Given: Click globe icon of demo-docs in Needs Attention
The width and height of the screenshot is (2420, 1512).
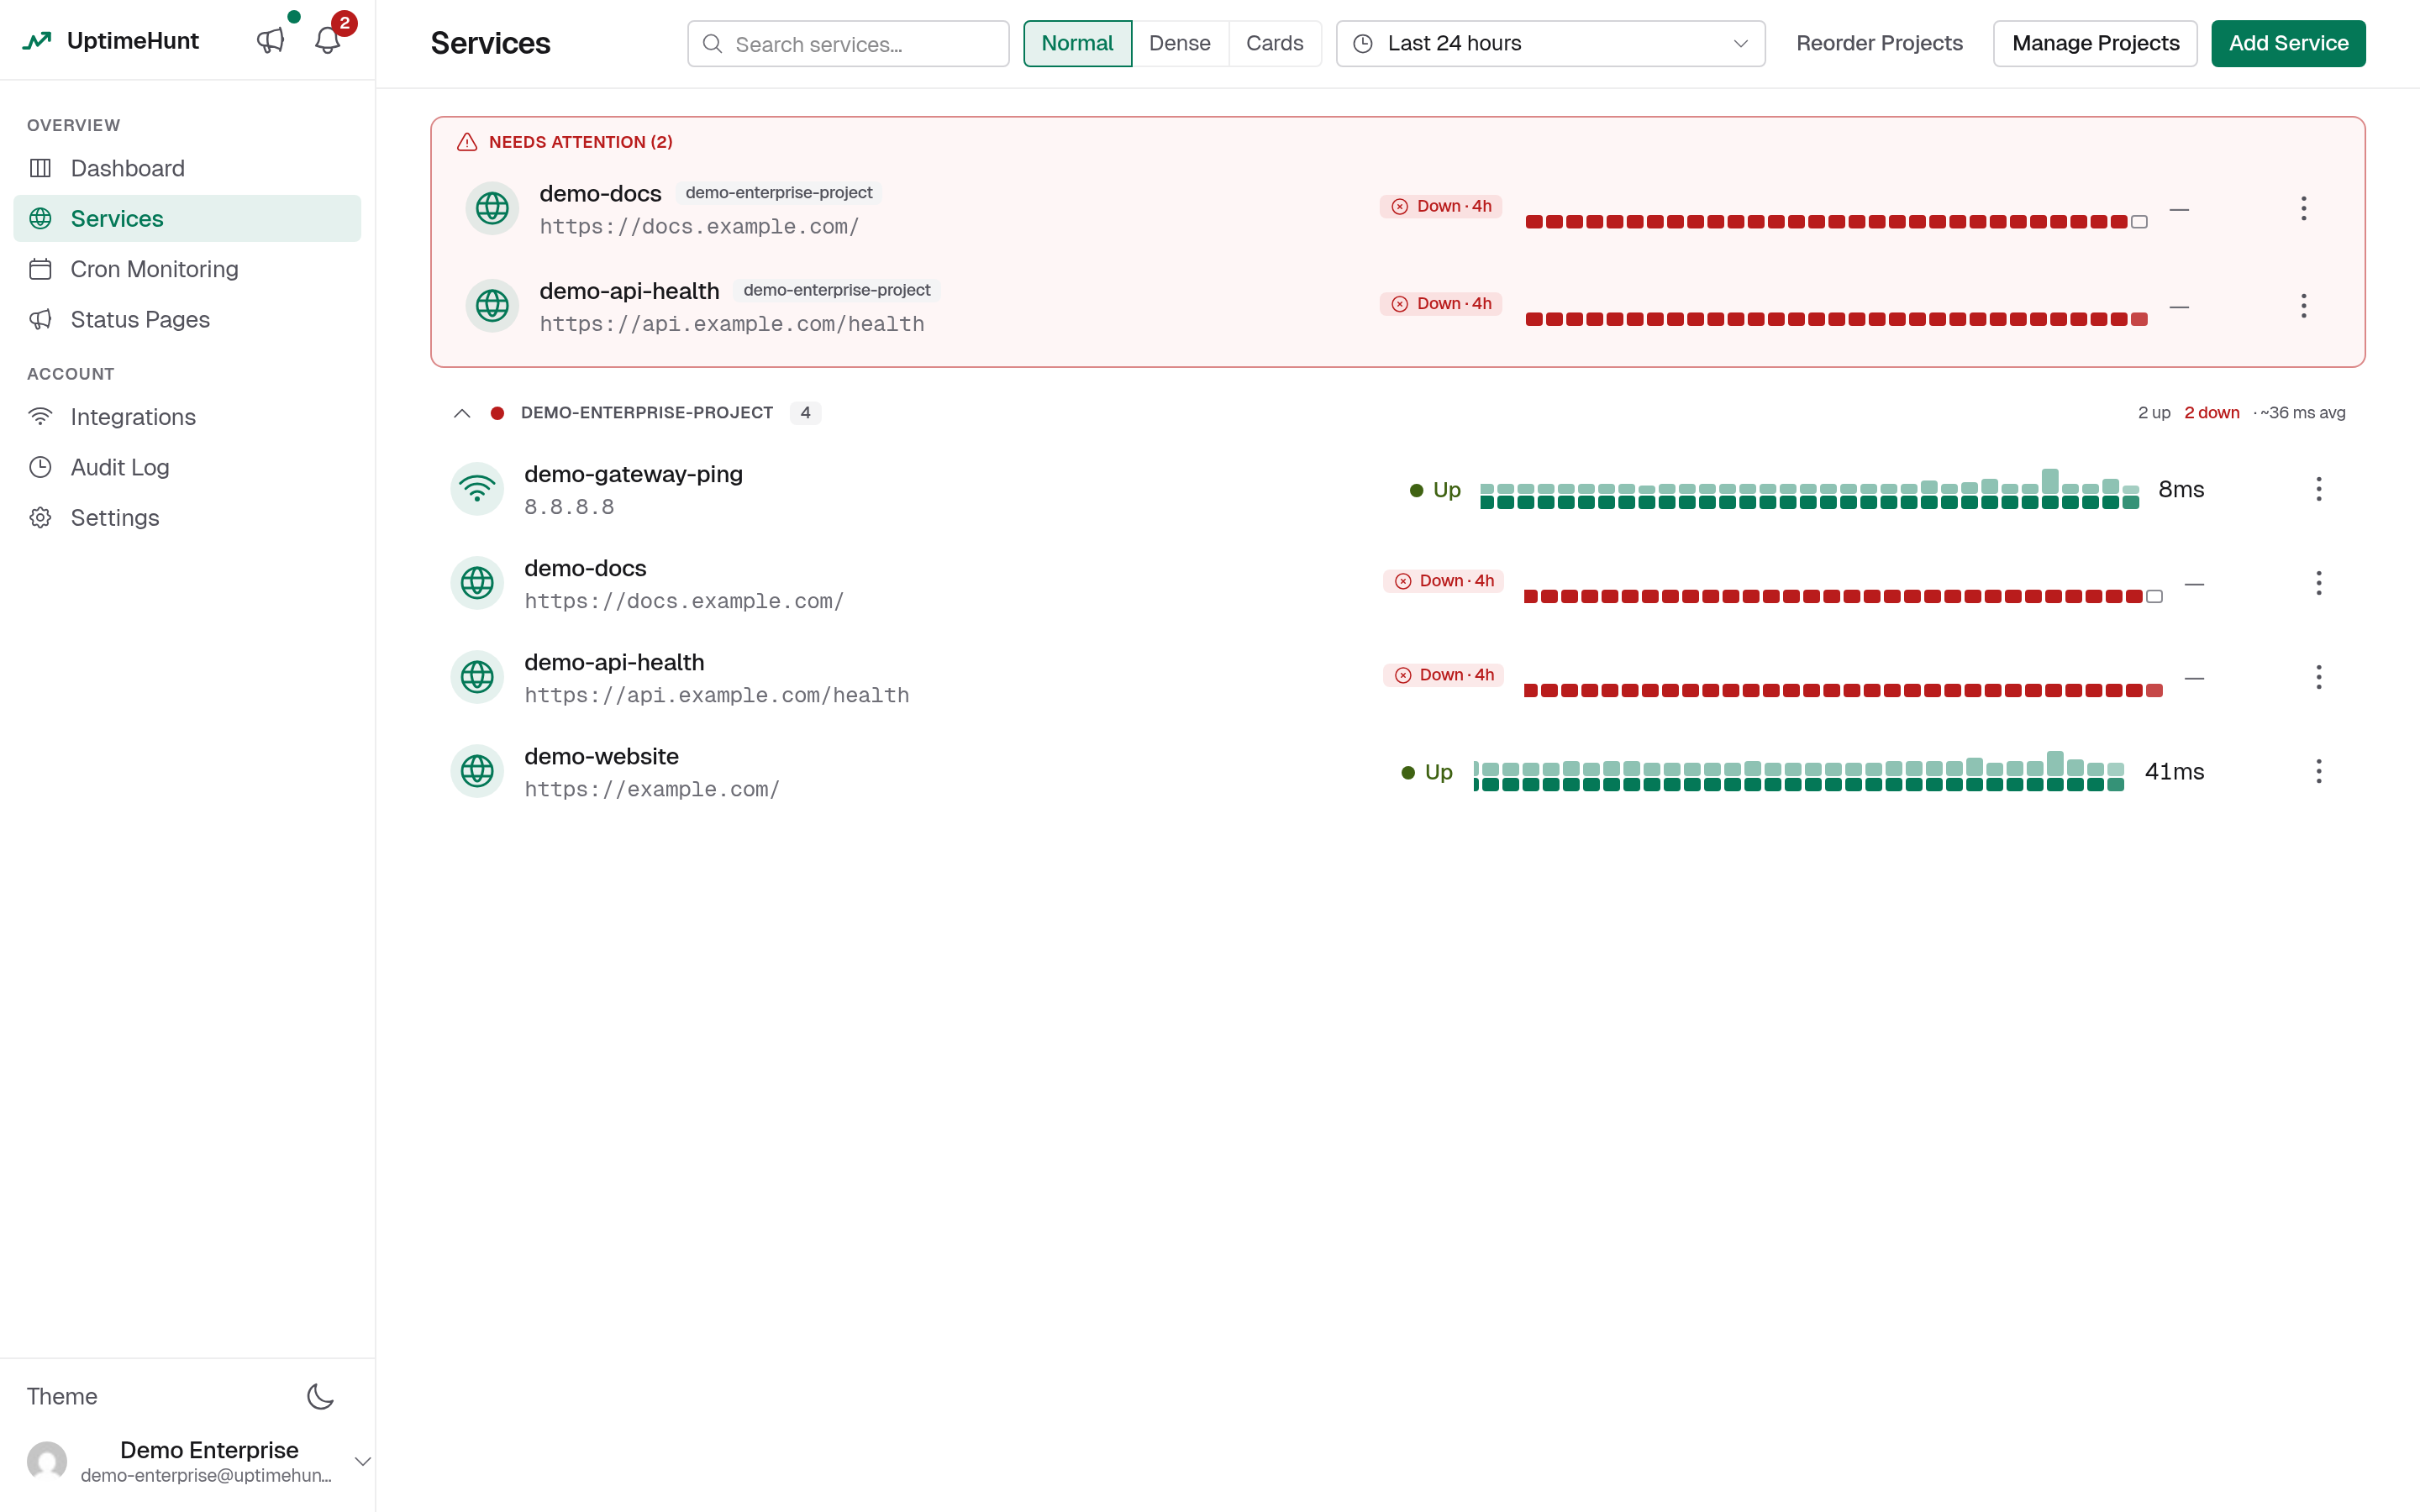Looking at the screenshot, I should coord(492,208).
